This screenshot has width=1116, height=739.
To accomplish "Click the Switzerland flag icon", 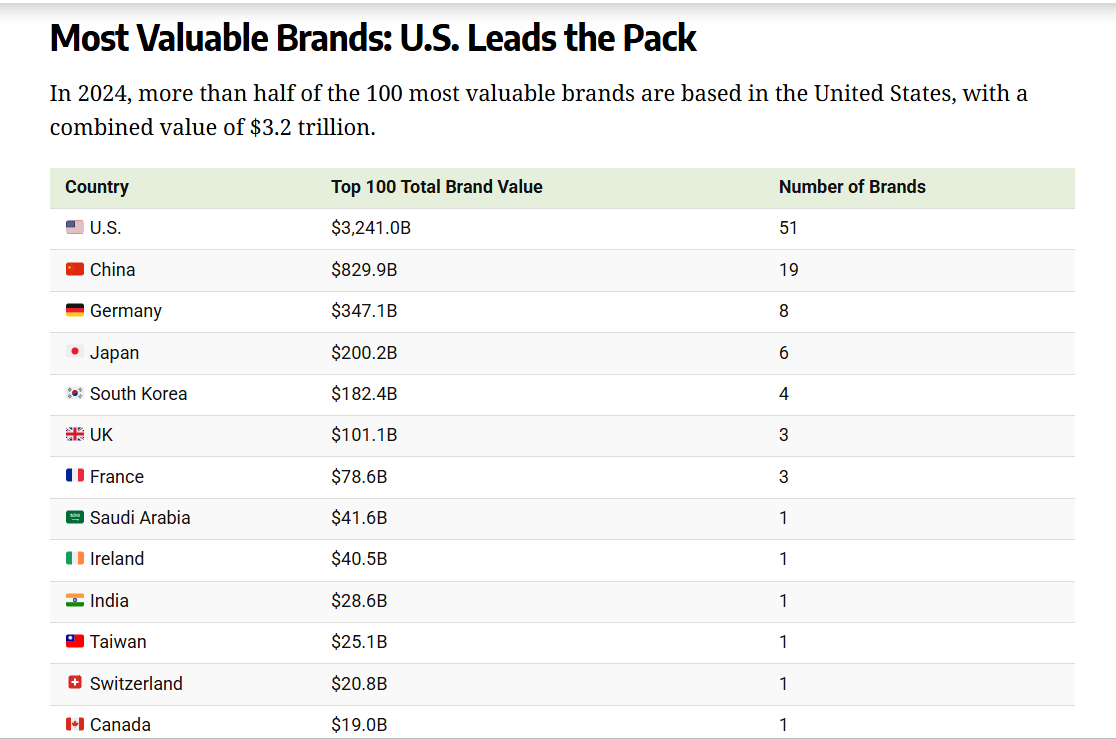I will (75, 683).
